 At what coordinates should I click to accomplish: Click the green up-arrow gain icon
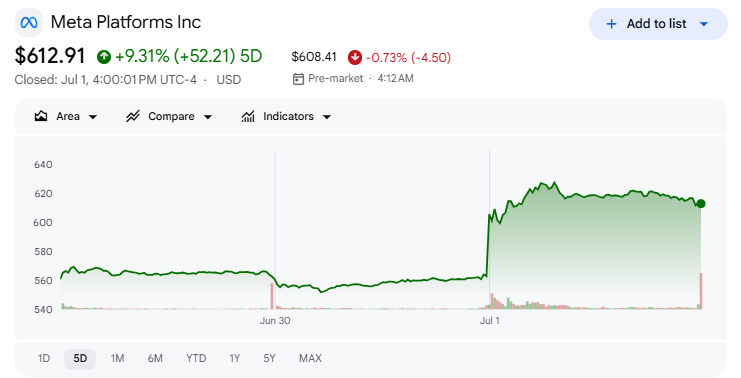(x=104, y=57)
